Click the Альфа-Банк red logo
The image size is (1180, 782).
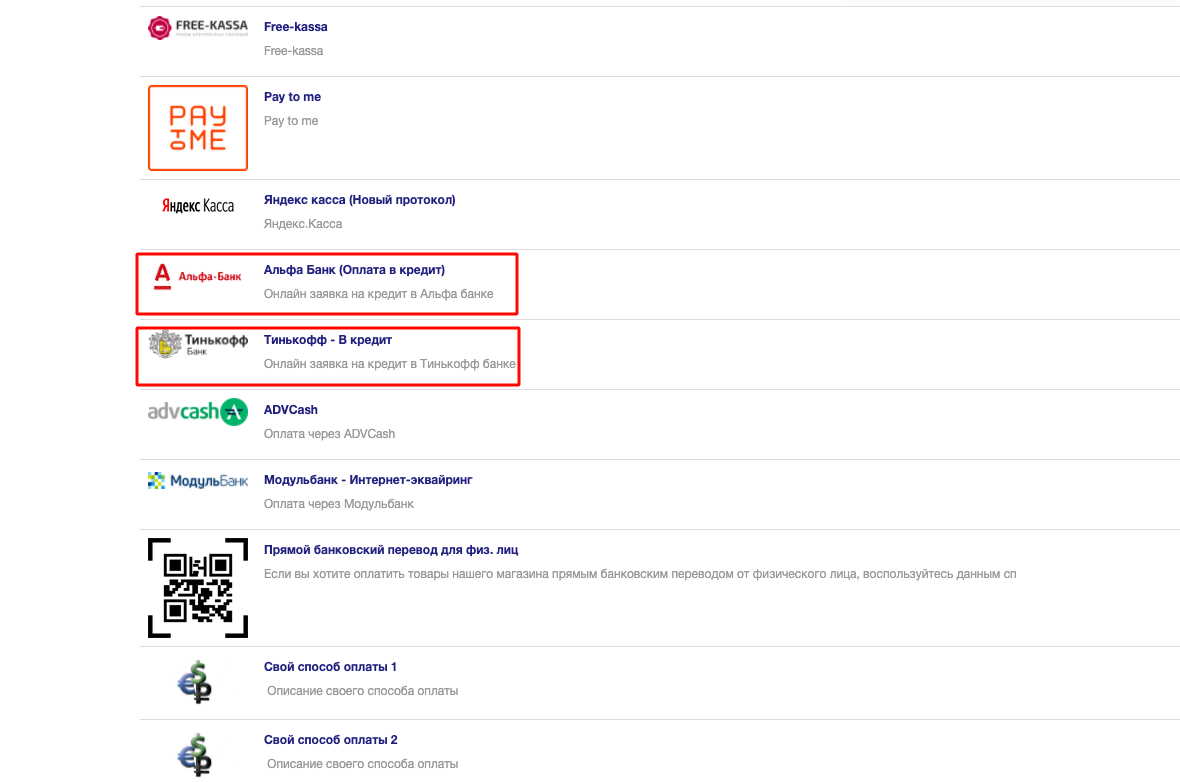coord(197,275)
